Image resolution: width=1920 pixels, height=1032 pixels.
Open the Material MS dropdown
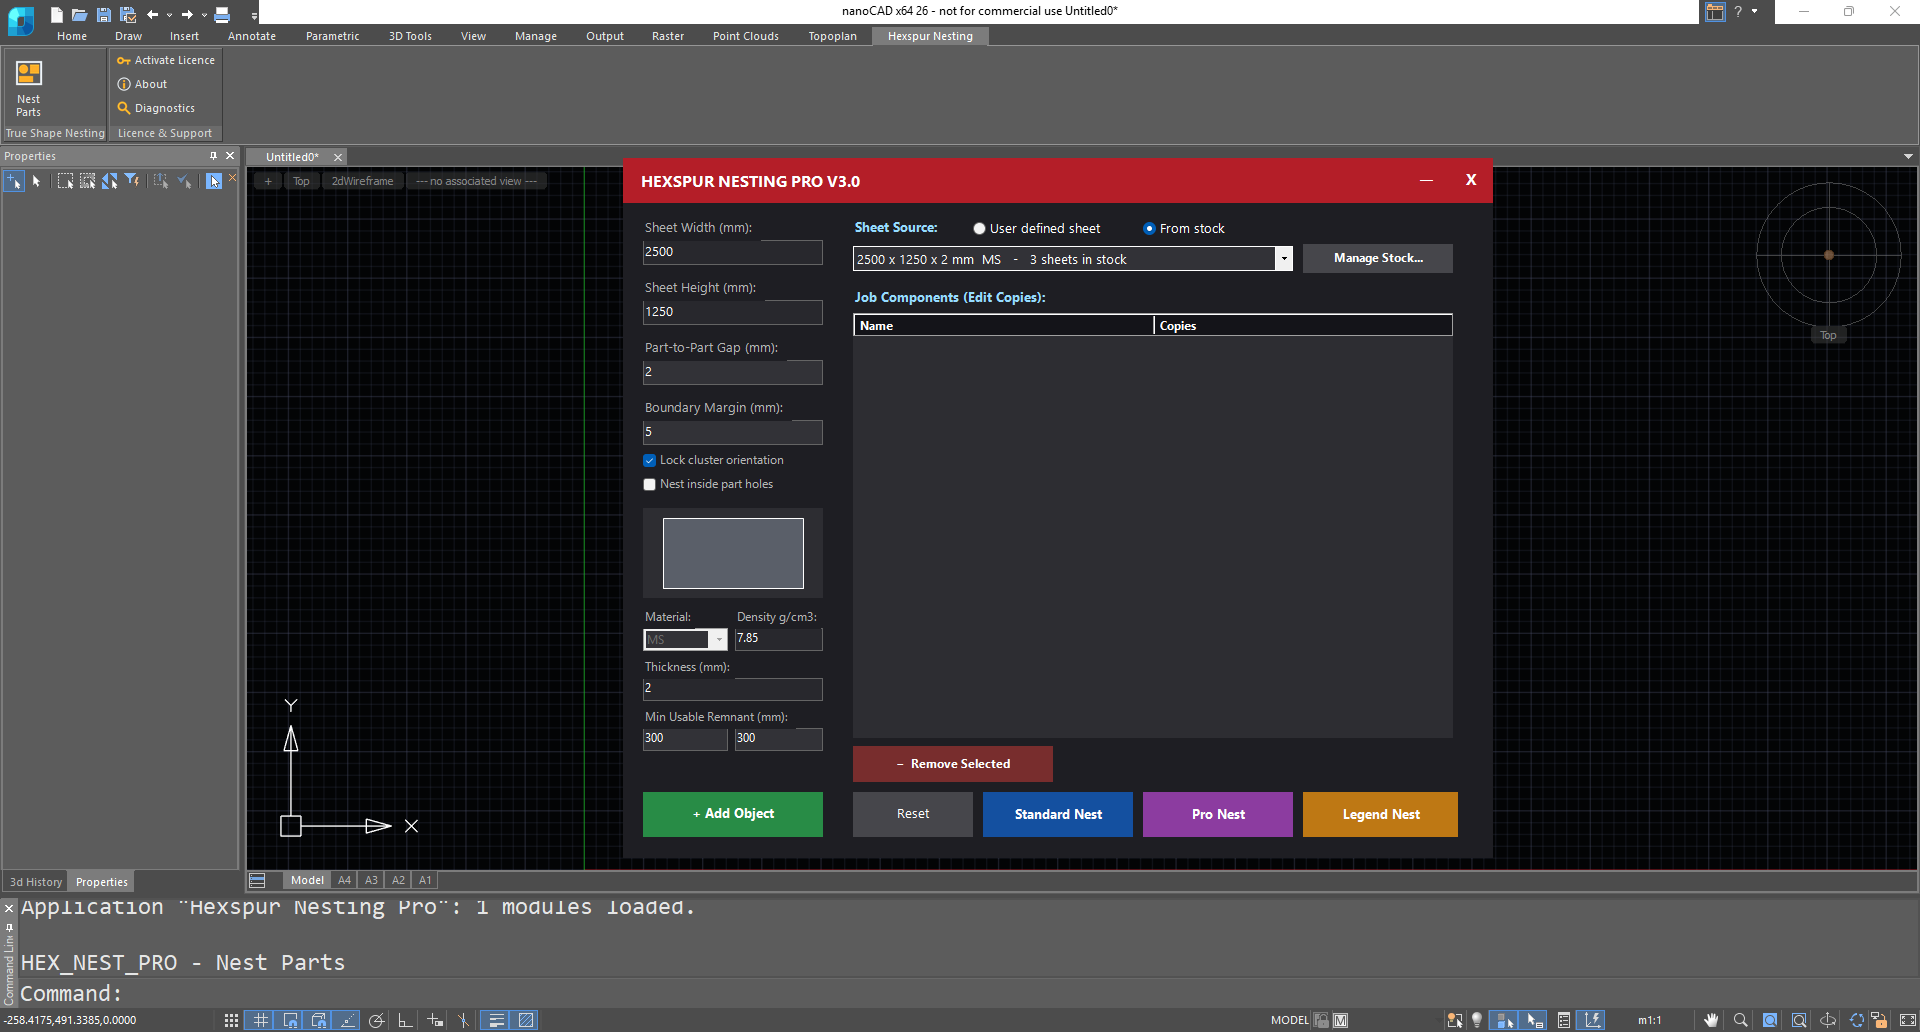point(718,640)
